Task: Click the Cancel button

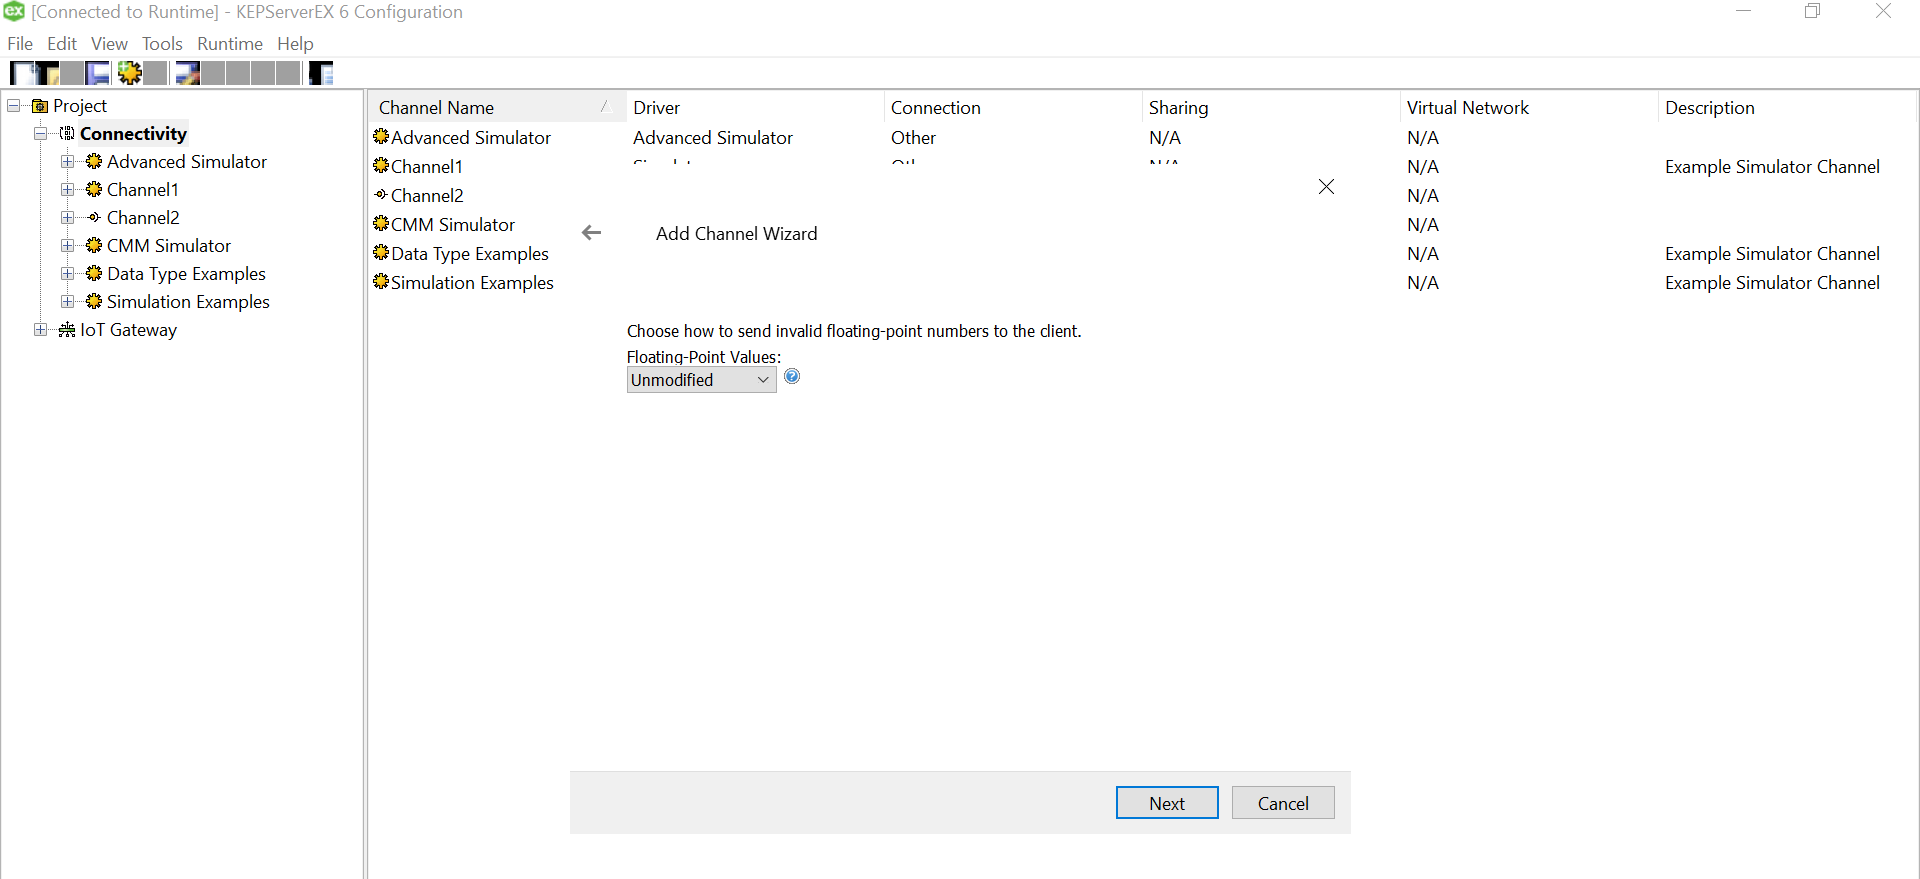Action: tap(1282, 803)
